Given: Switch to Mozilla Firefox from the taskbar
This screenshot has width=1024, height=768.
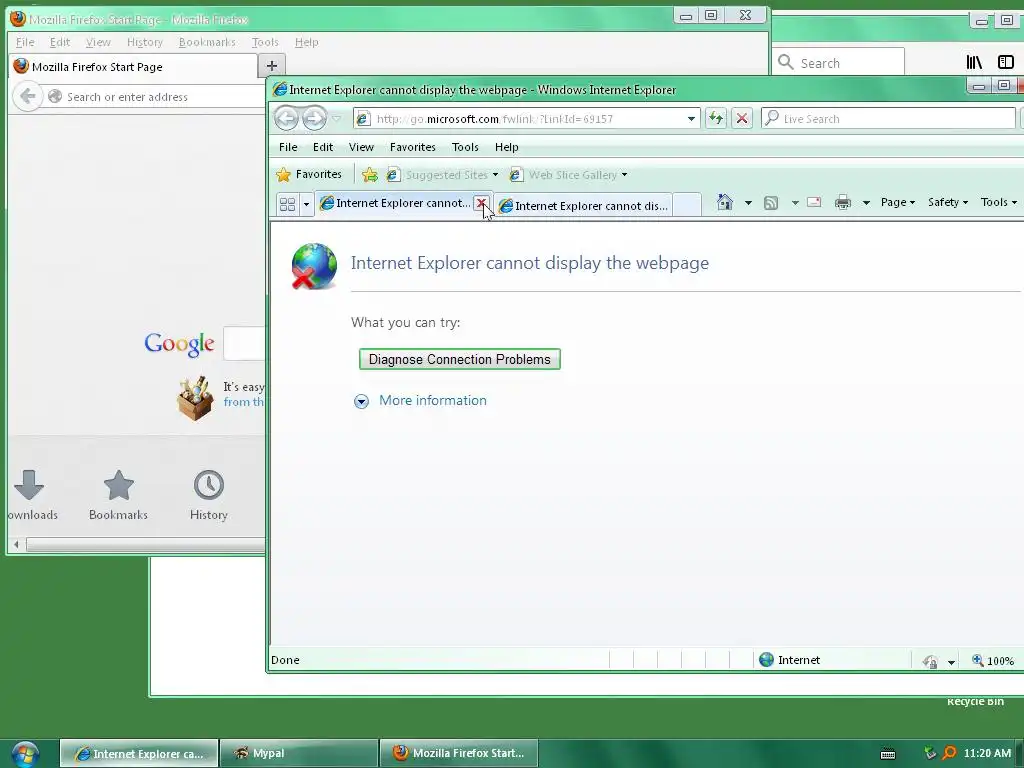Looking at the screenshot, I should 458,753.
